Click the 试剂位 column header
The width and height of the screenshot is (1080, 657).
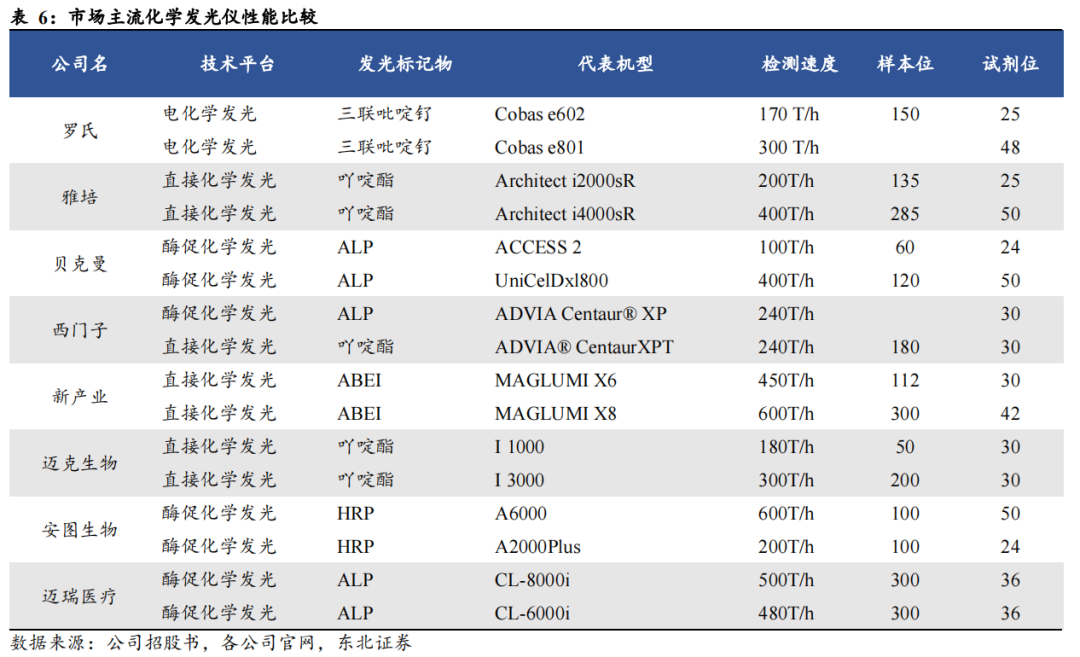point(1010,64)
